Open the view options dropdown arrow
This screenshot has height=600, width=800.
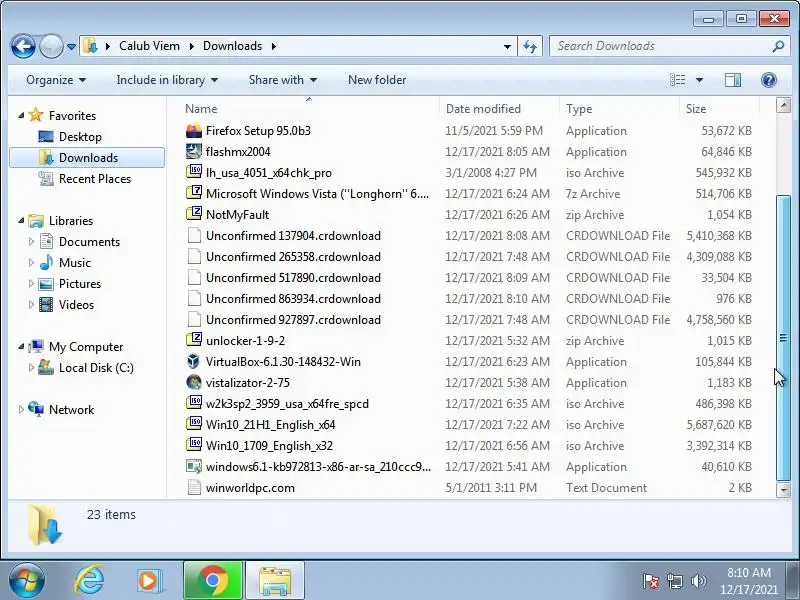click(x=699, y=80)
